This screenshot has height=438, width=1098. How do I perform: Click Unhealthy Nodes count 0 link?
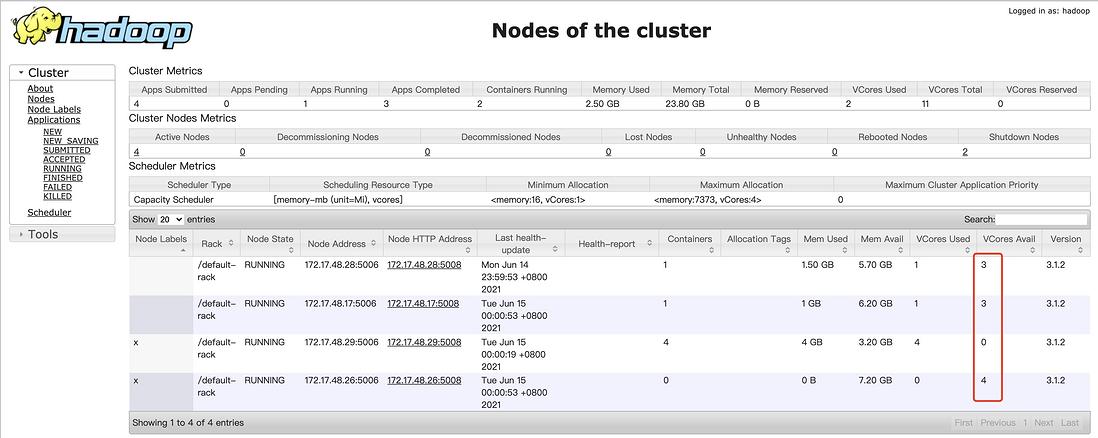(702, 151)
